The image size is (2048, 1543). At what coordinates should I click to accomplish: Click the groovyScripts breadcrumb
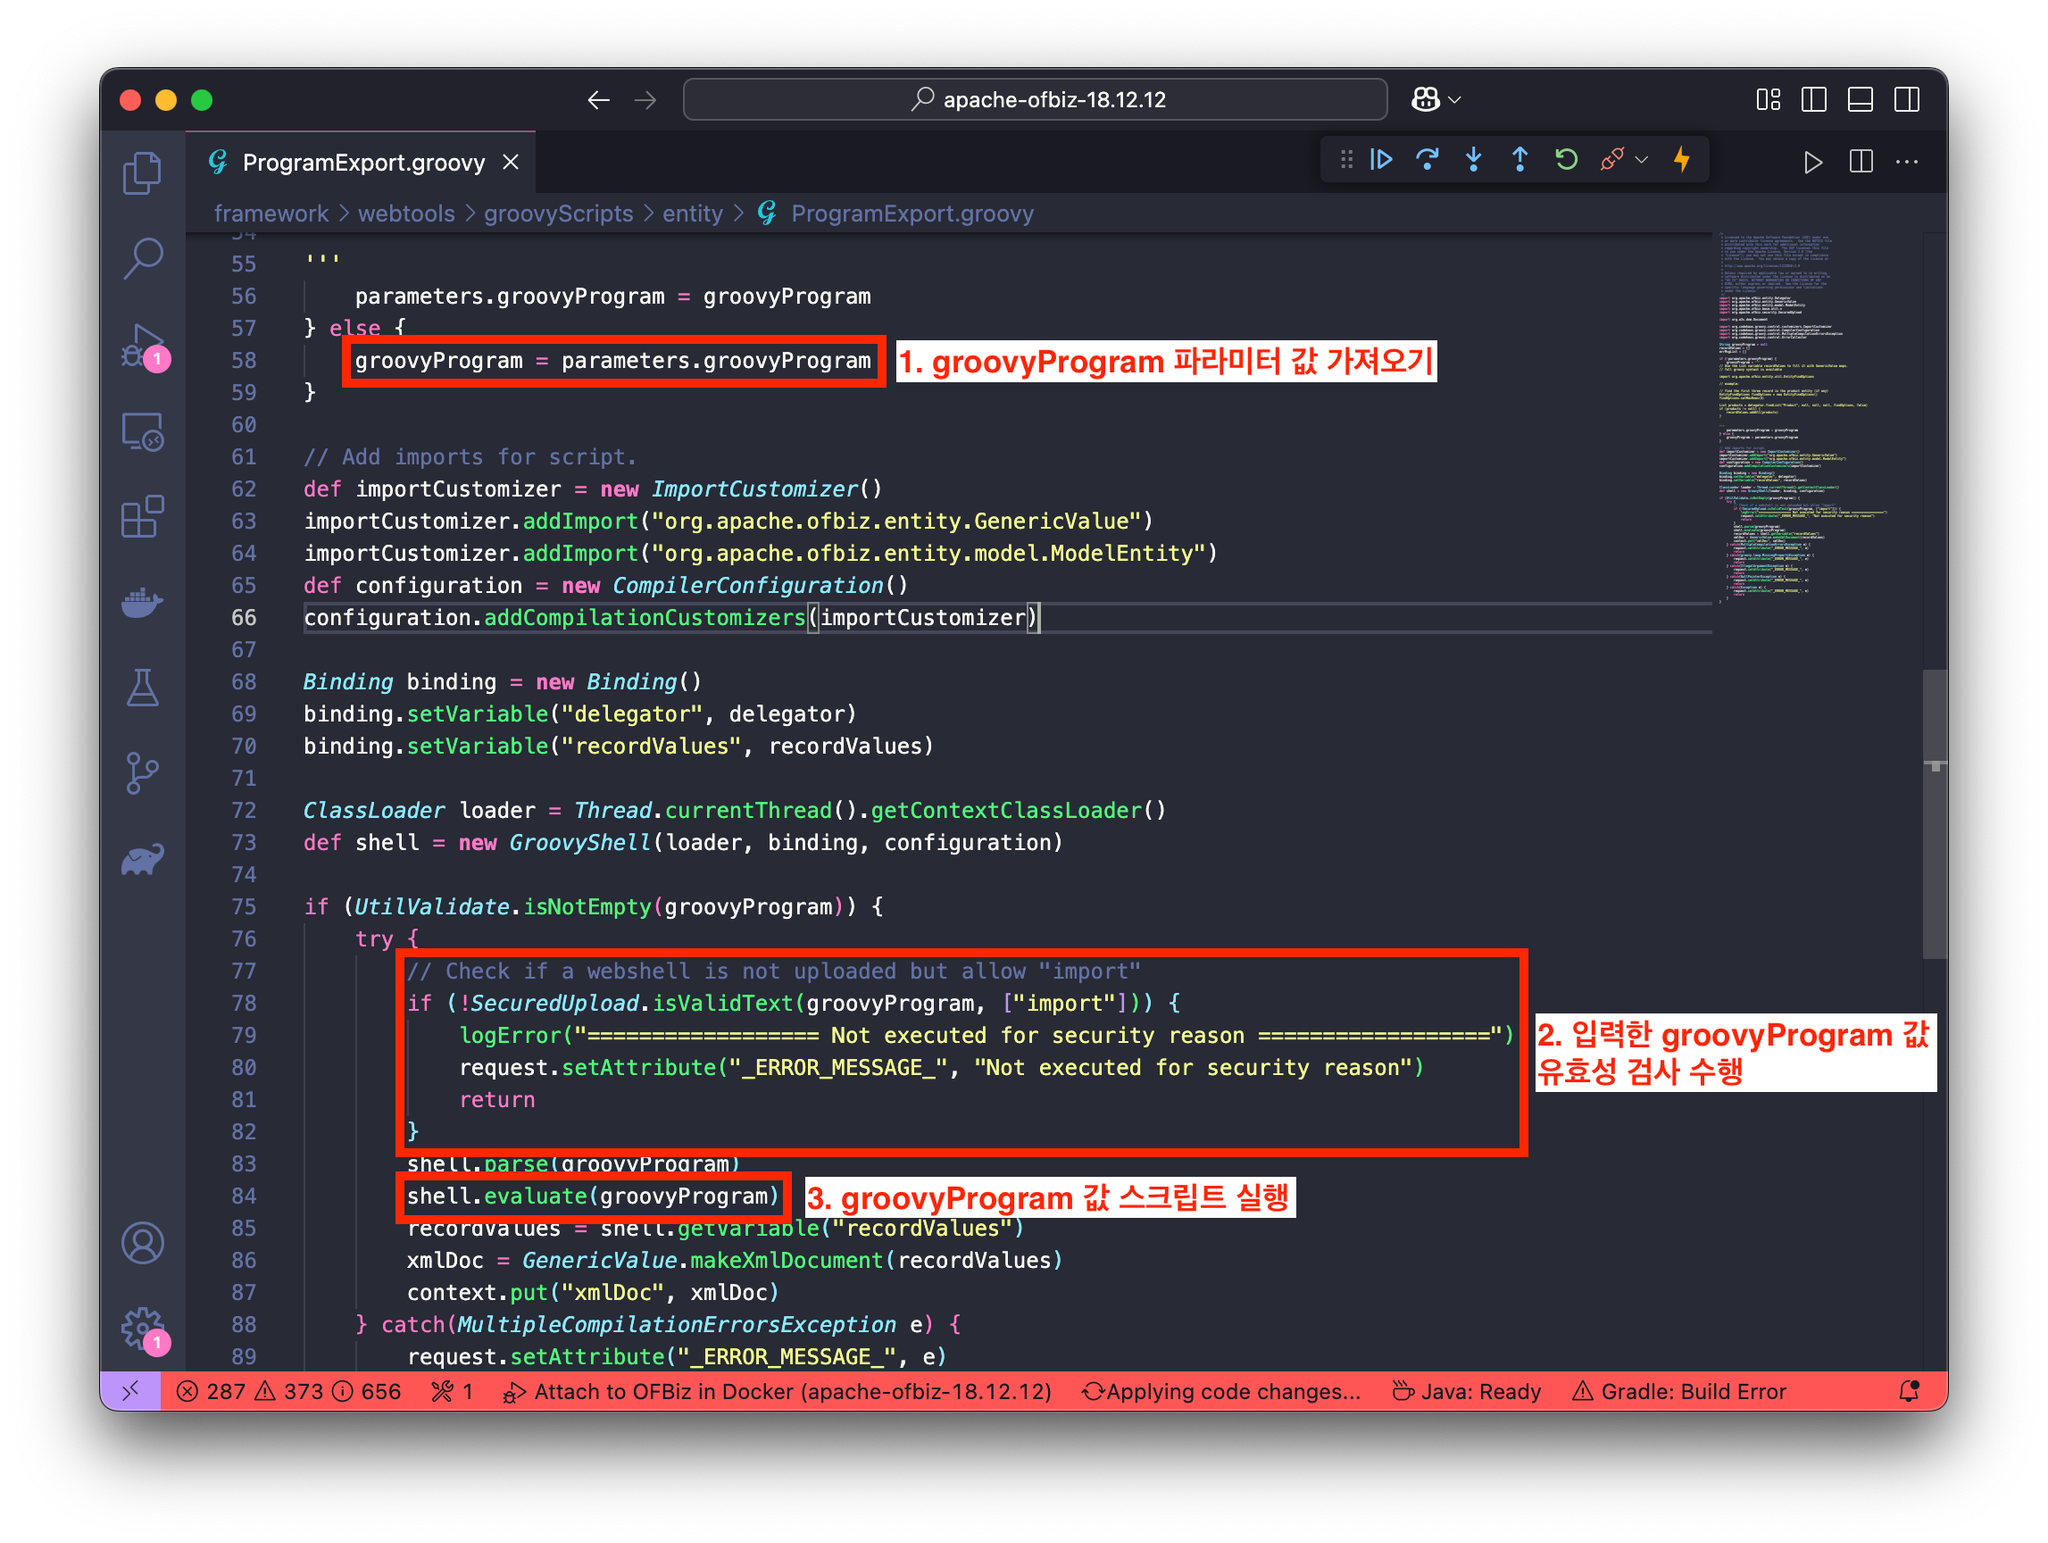click(x=558, y=213)
